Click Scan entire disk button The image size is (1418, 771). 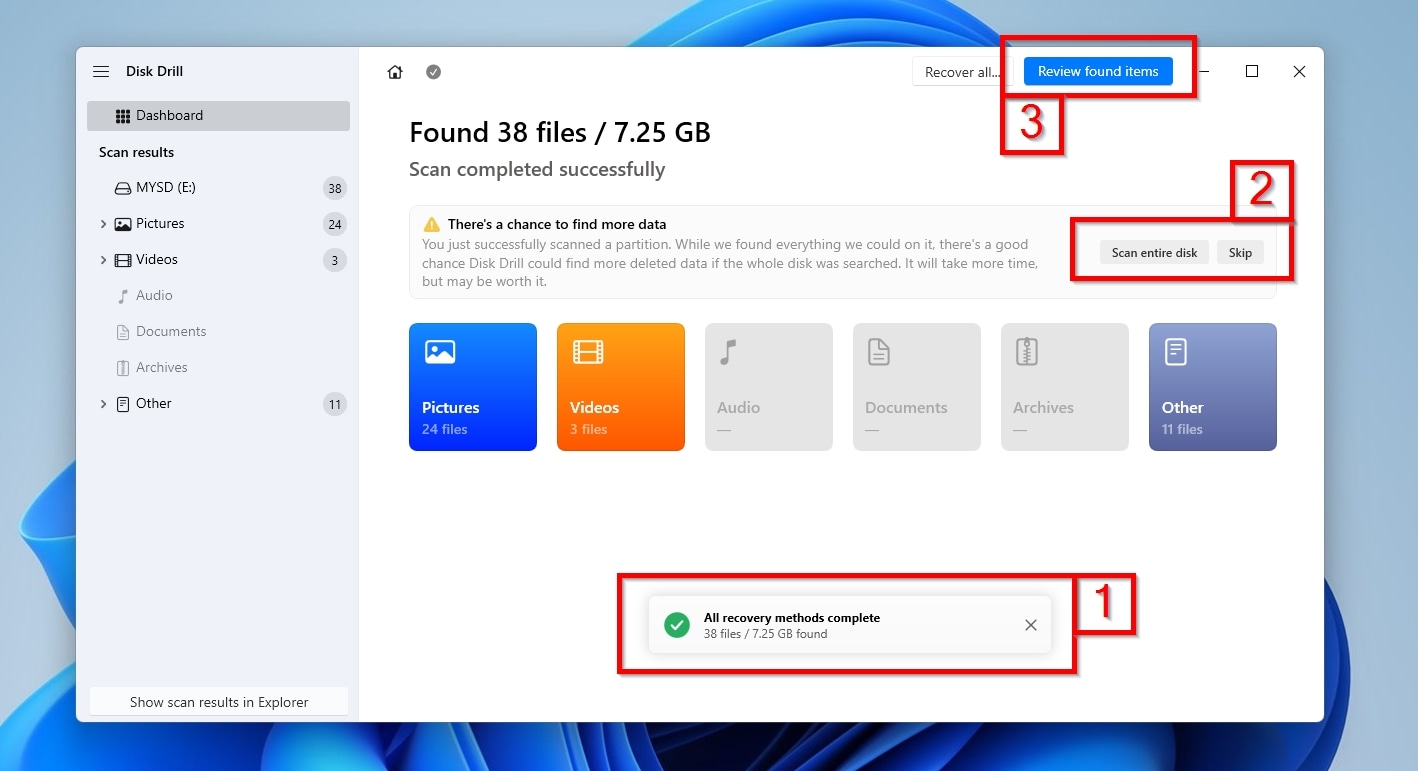(x=1154, y=253)
